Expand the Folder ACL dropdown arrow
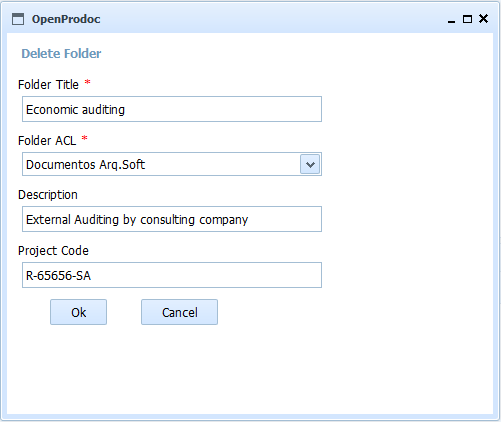The width and height of the screenshot is (501, 422). (x=310, y=164)
